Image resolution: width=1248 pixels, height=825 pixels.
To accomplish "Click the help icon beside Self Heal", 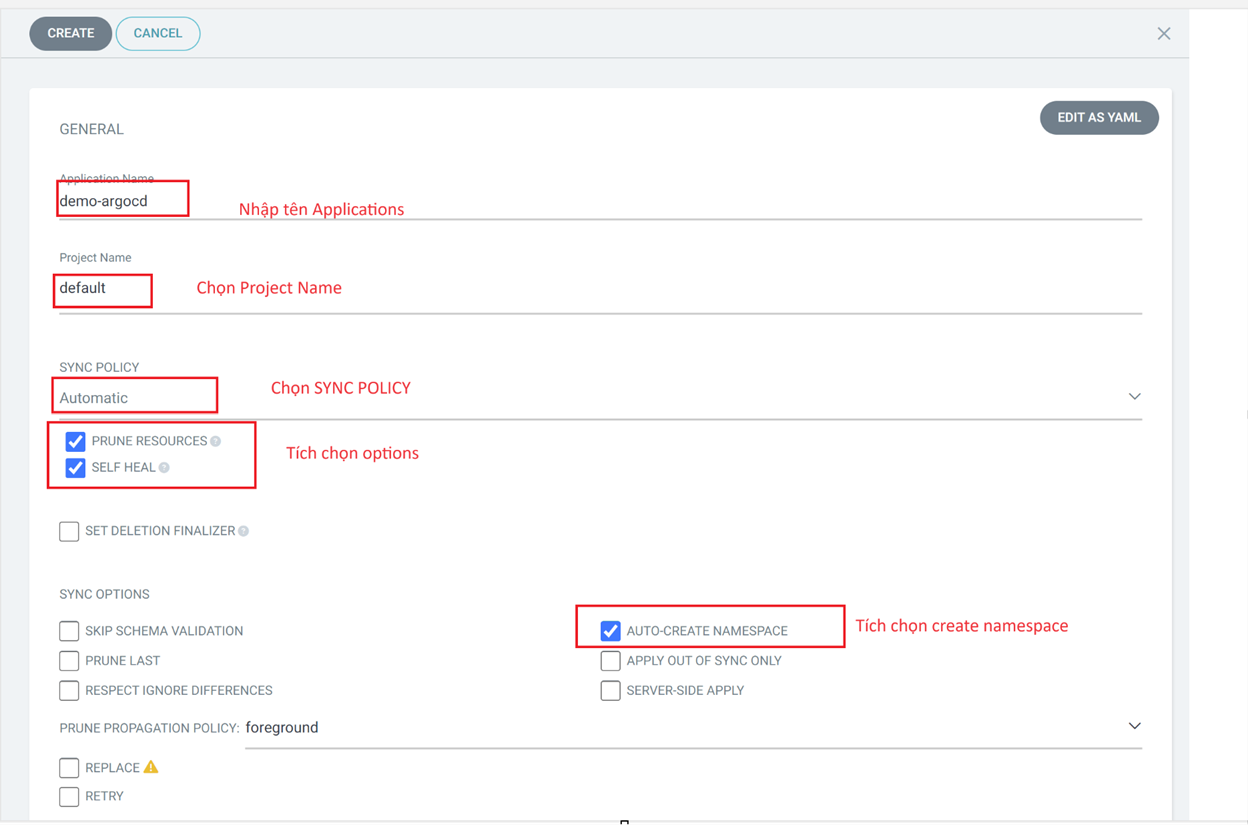I will pos(164,468).
